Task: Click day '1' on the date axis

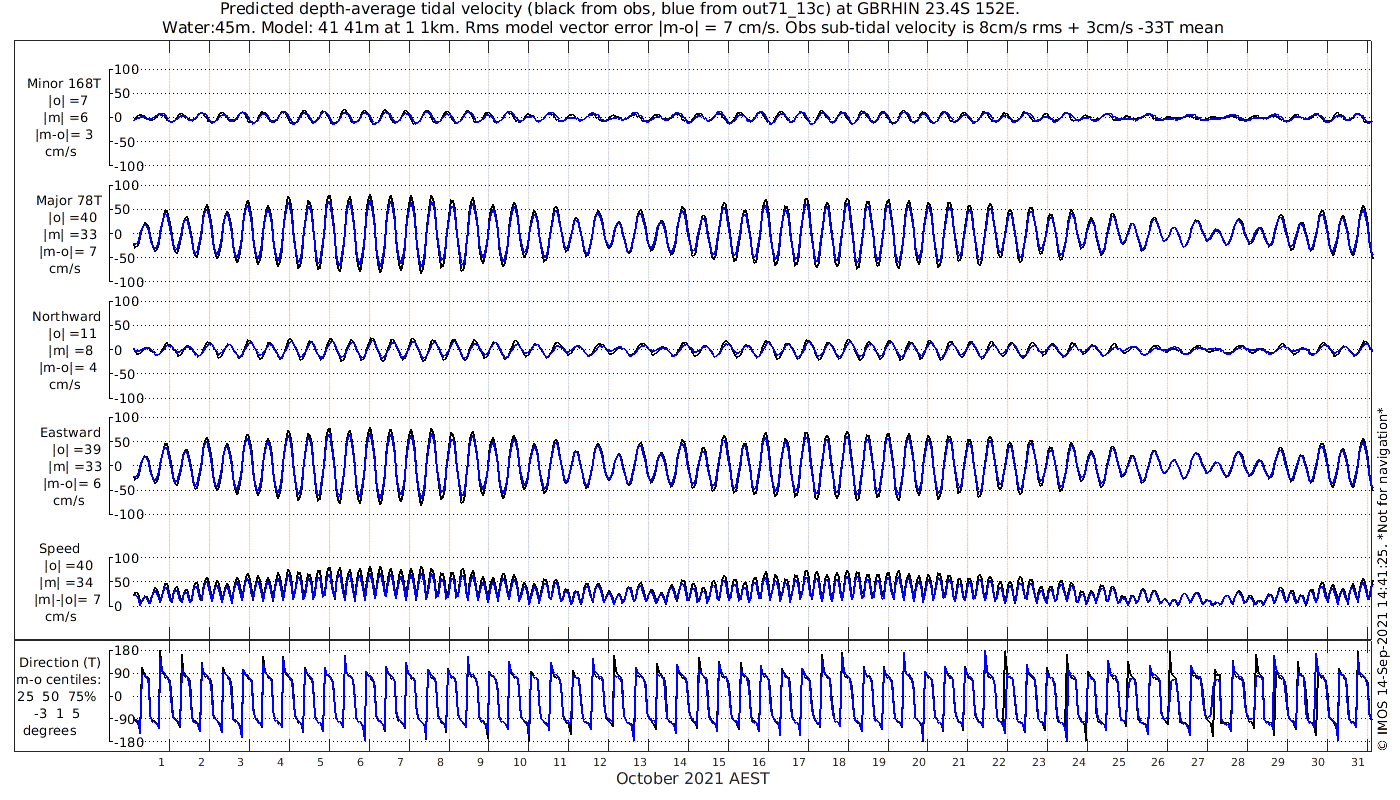Action: pyautogui.click(x=160, y=761)
